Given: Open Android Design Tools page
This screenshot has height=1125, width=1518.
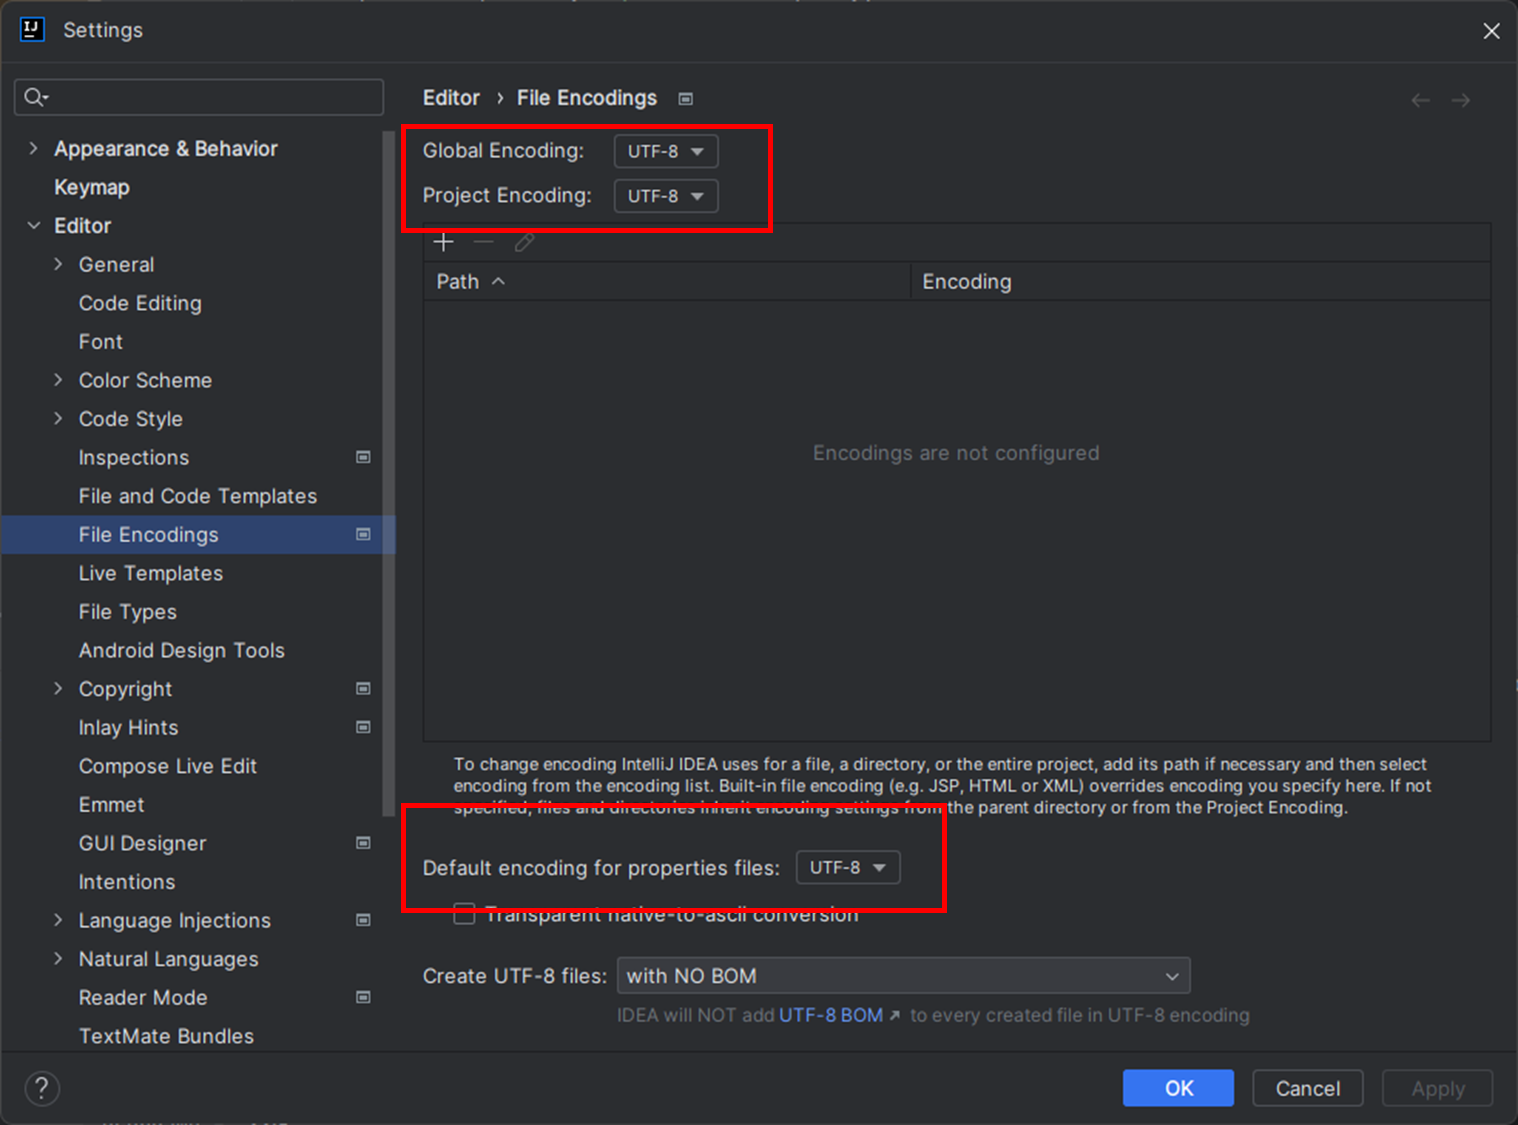Looking at the screenshot, I should click(182, 650).
